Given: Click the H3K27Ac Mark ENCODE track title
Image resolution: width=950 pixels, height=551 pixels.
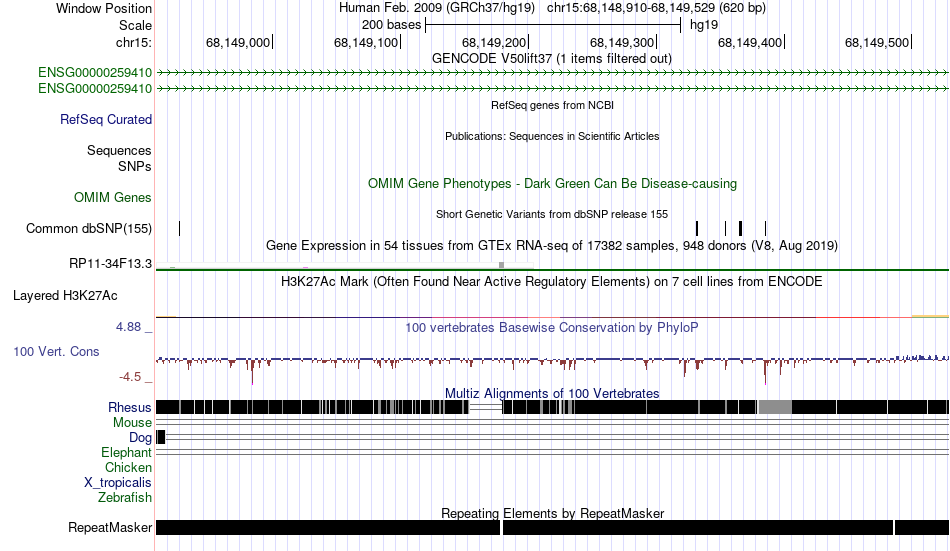Looking at the screenshot, I should click(552, 282).
